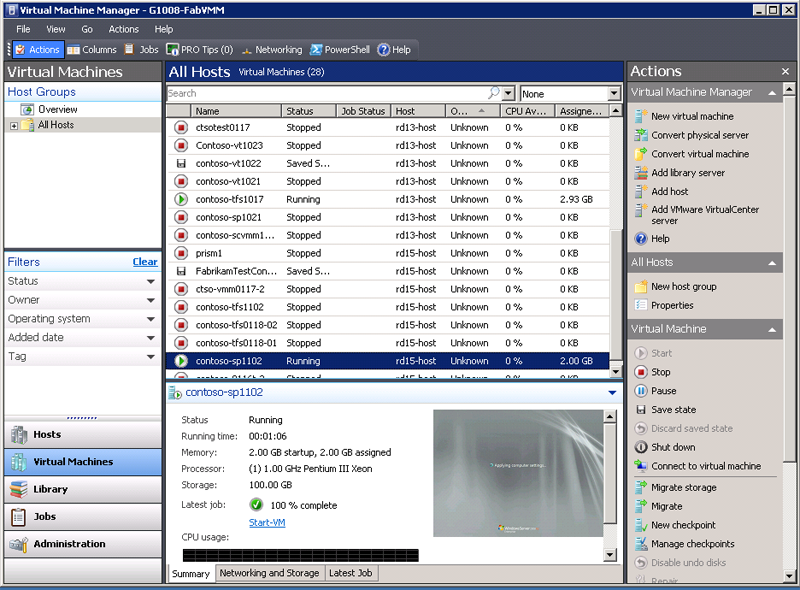Click Manage checkpoints action
This screenshot has width=800, height=590.
[684, 544]
